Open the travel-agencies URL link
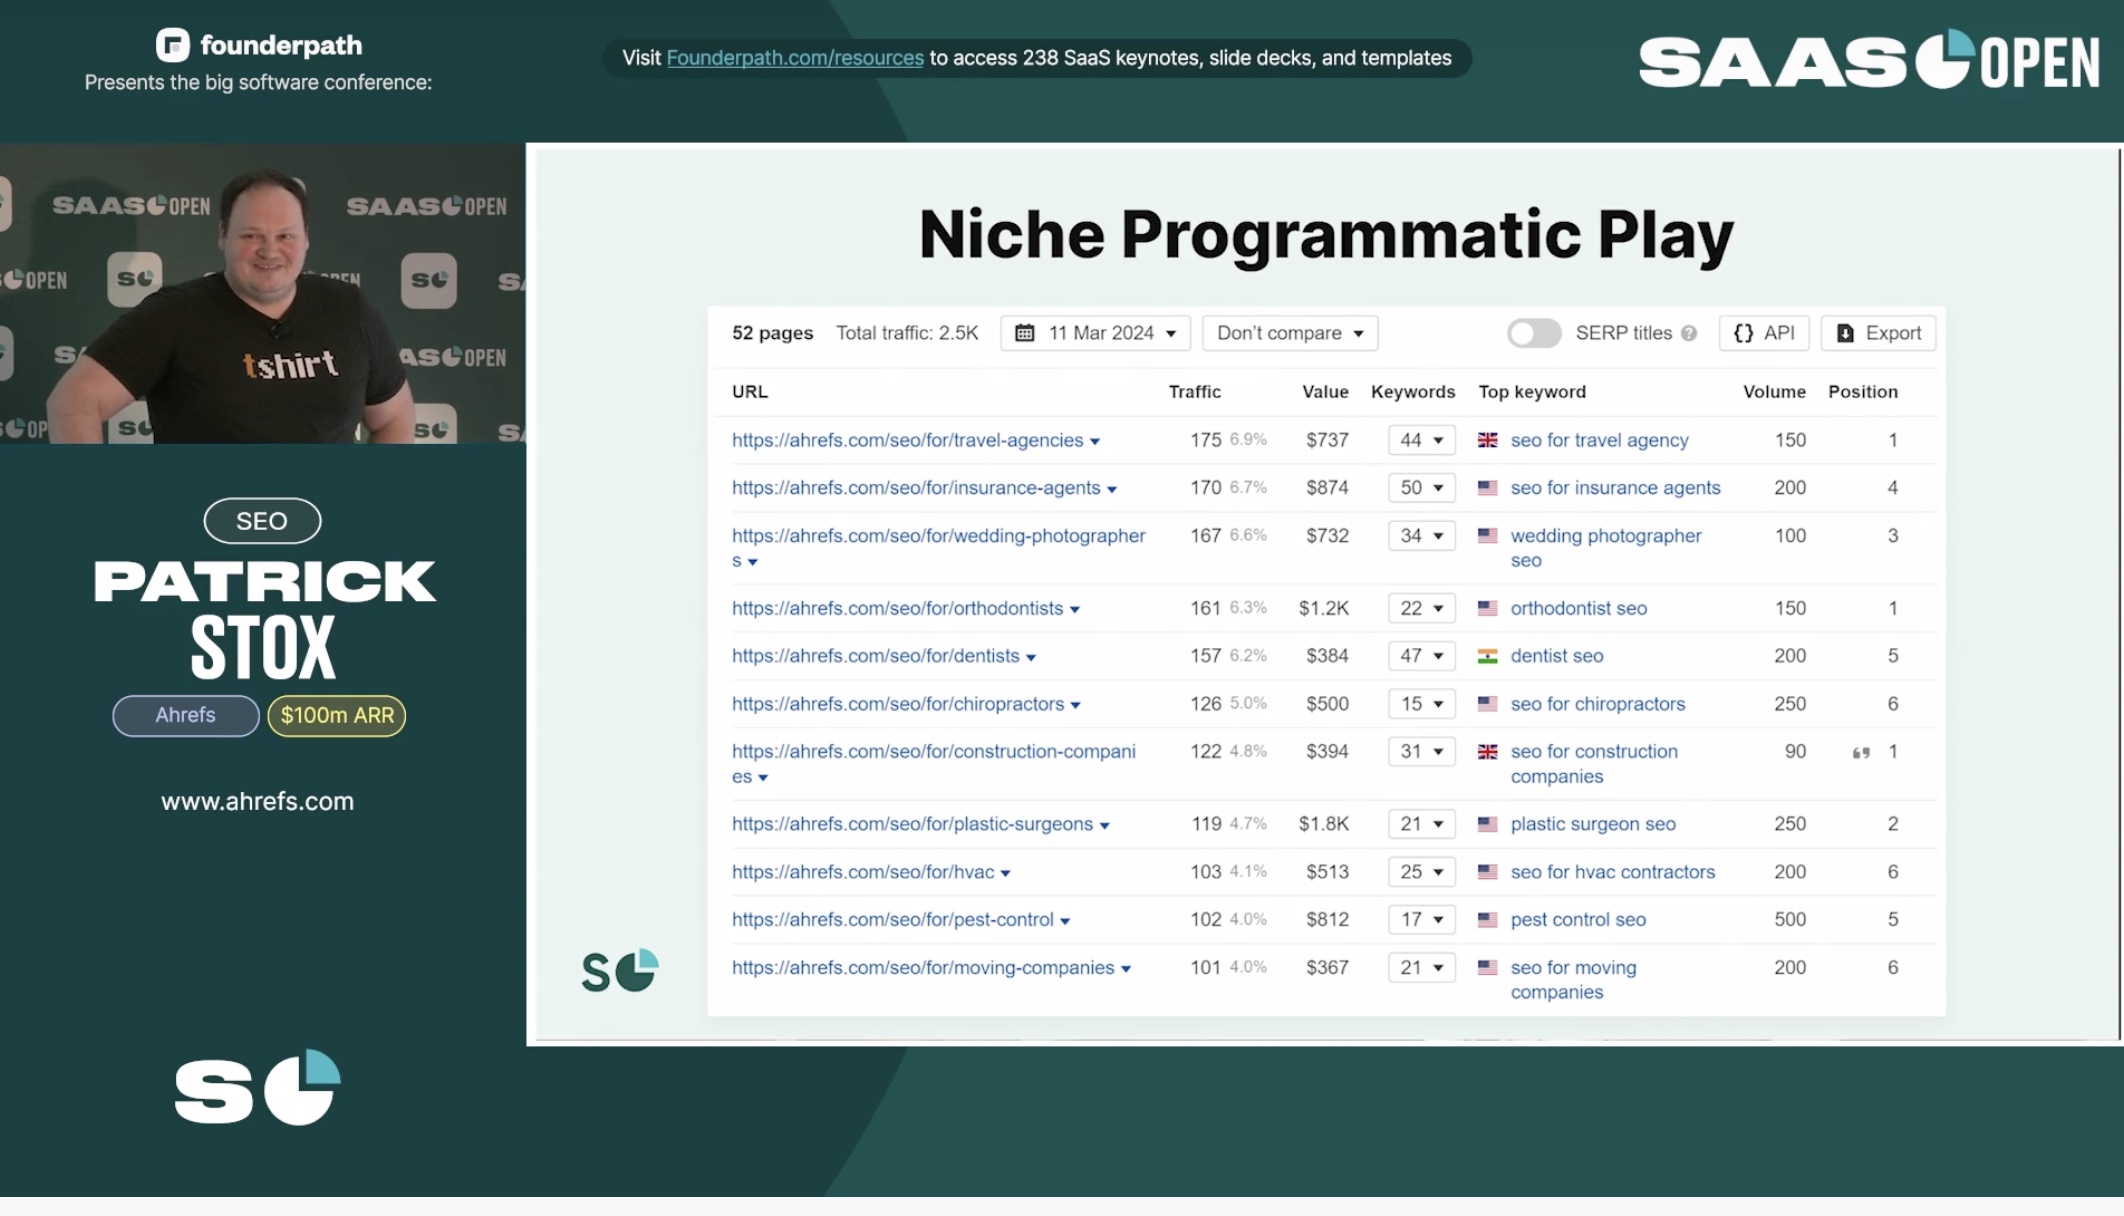Viewport: 2124px width, 1216px height. point(907,440)
